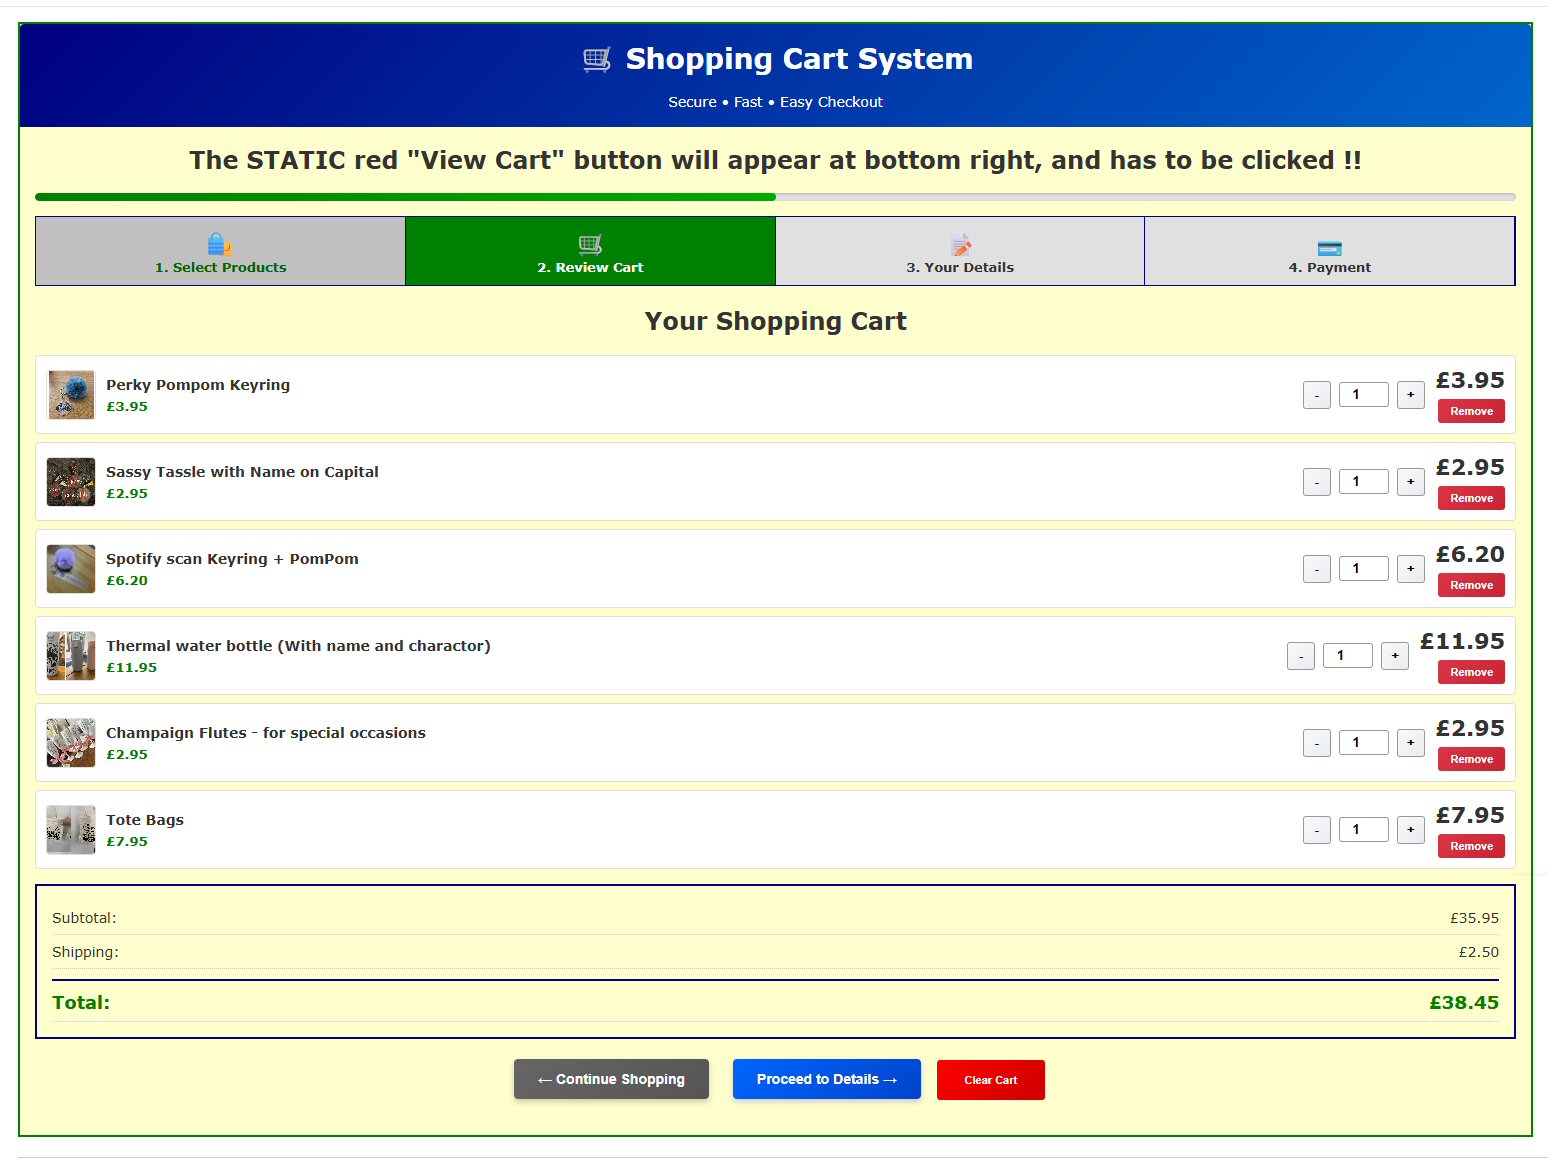Switch to the Your Details step
The image size is (1548, 1166).
(959, 252)
